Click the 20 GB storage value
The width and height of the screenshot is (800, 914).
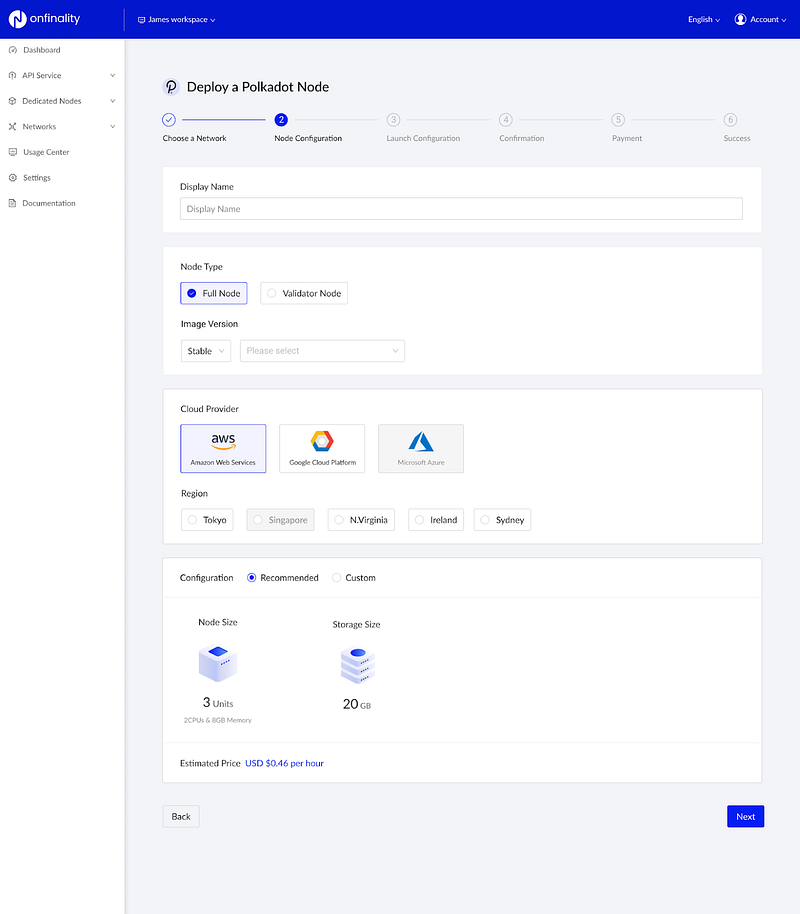(357, 704)
